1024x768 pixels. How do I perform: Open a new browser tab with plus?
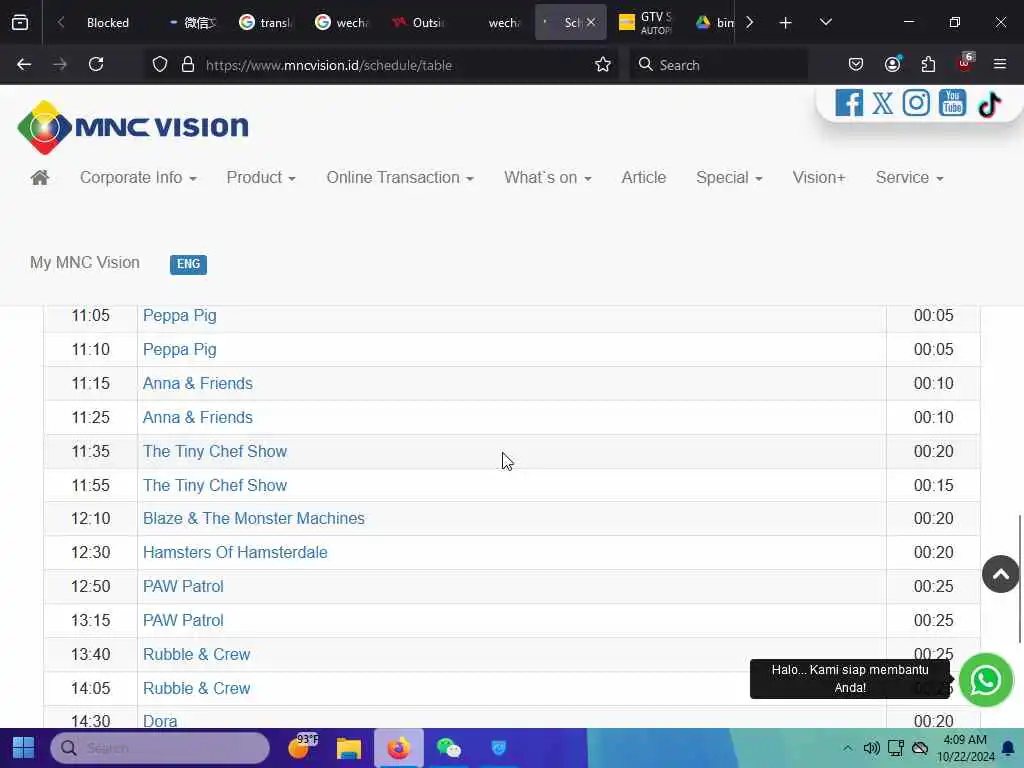[x=785, y=23]
